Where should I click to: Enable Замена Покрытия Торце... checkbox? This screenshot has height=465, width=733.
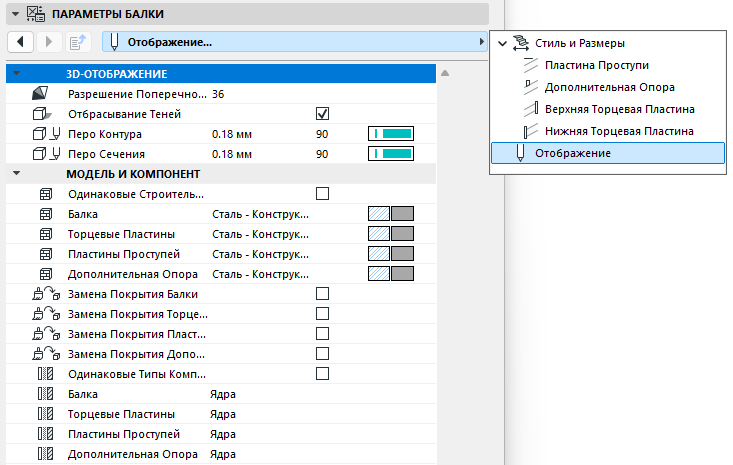click(x=323, y=314)
